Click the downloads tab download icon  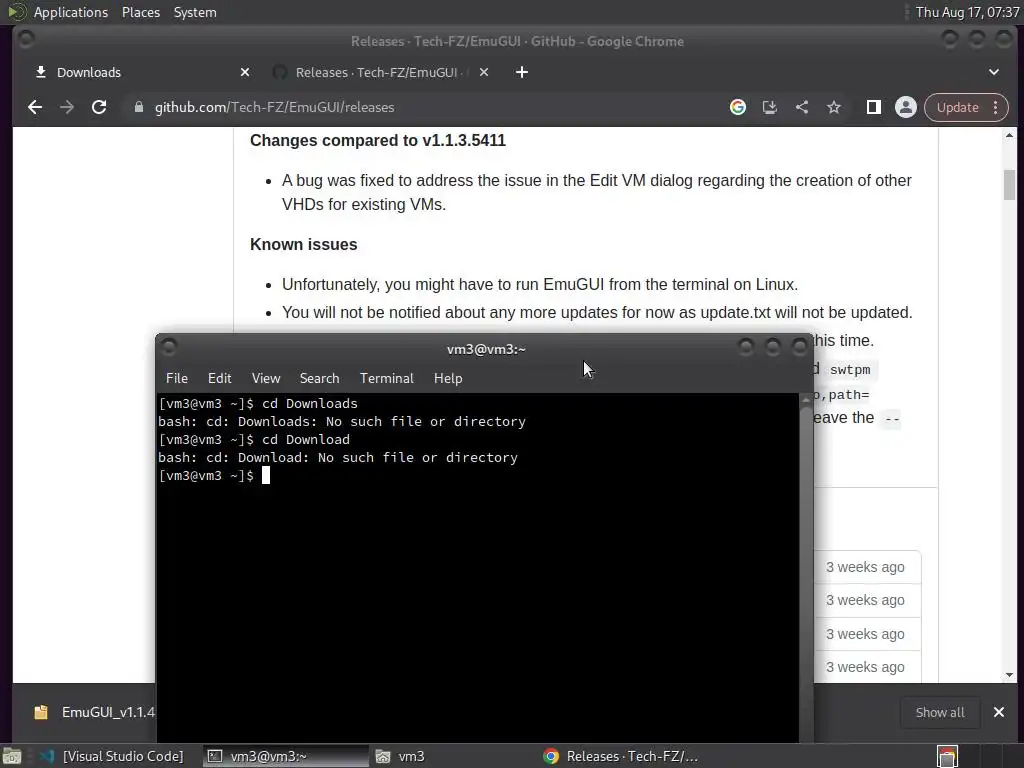click(x=40, y=72)
